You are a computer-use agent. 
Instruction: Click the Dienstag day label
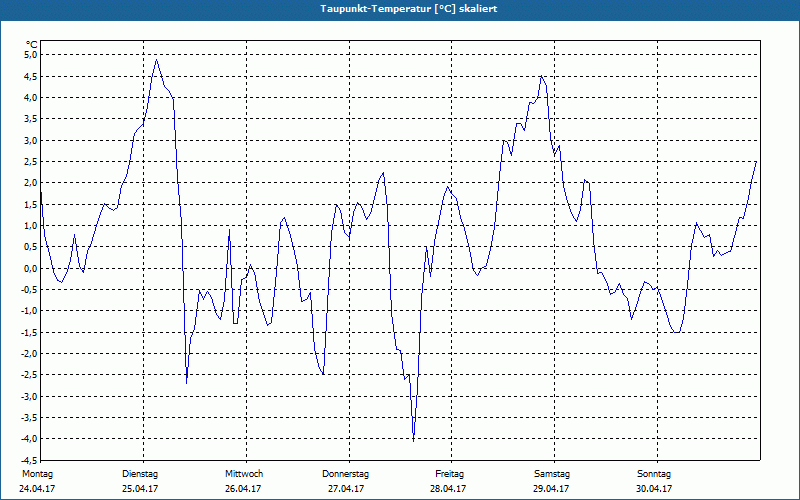pyautogui.click(x=140, y=474)
